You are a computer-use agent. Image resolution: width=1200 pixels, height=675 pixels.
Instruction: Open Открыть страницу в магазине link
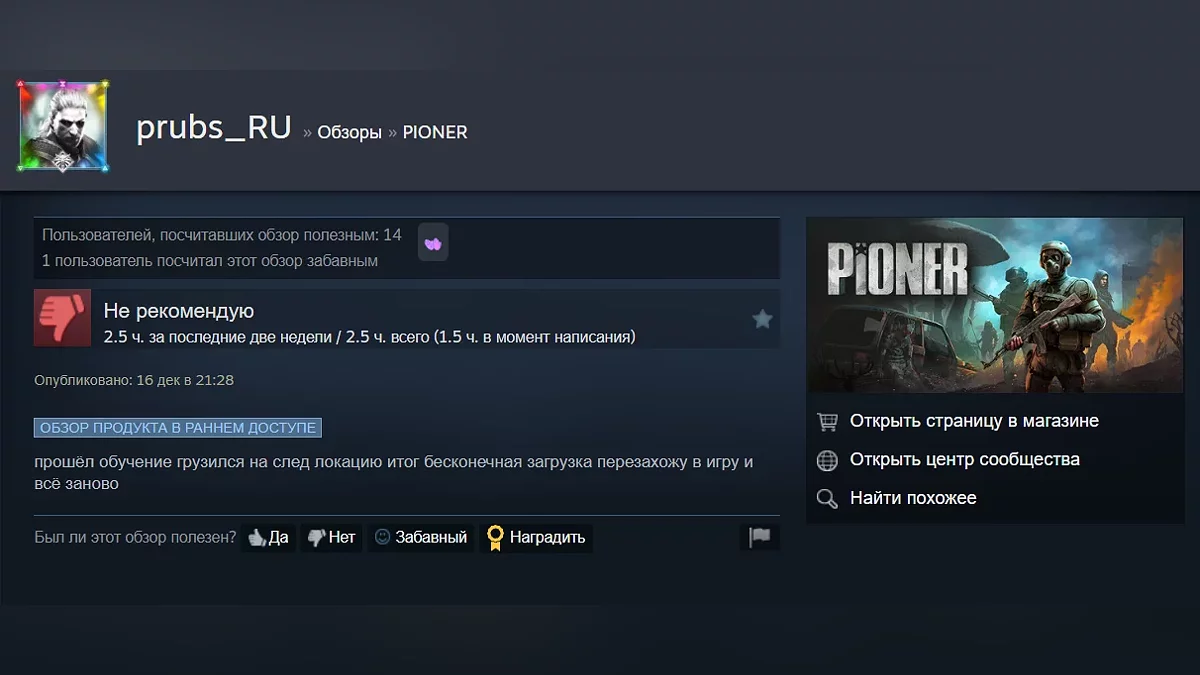point(974,421)
